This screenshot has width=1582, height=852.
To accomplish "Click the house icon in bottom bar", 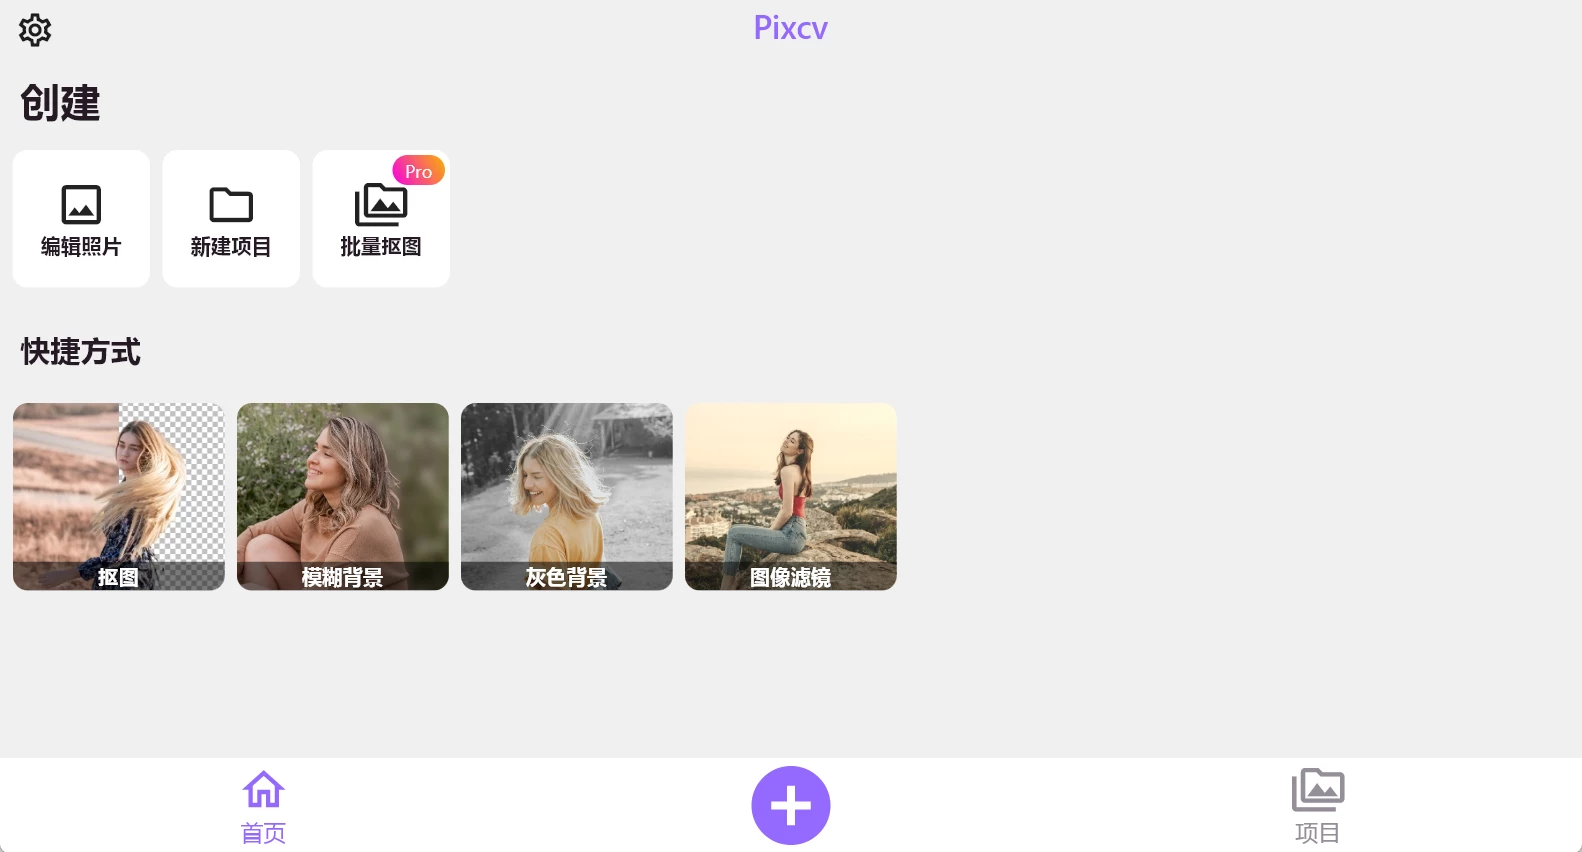I will pyautogui.click(x=264, y=789).
